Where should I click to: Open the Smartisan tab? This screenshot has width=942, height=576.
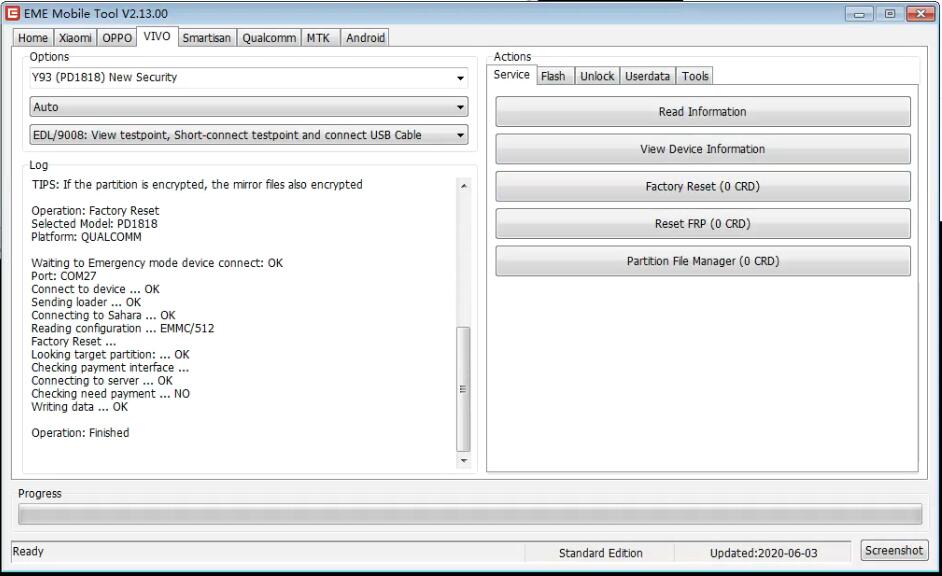pyautogui.click(x=207, y=38)
